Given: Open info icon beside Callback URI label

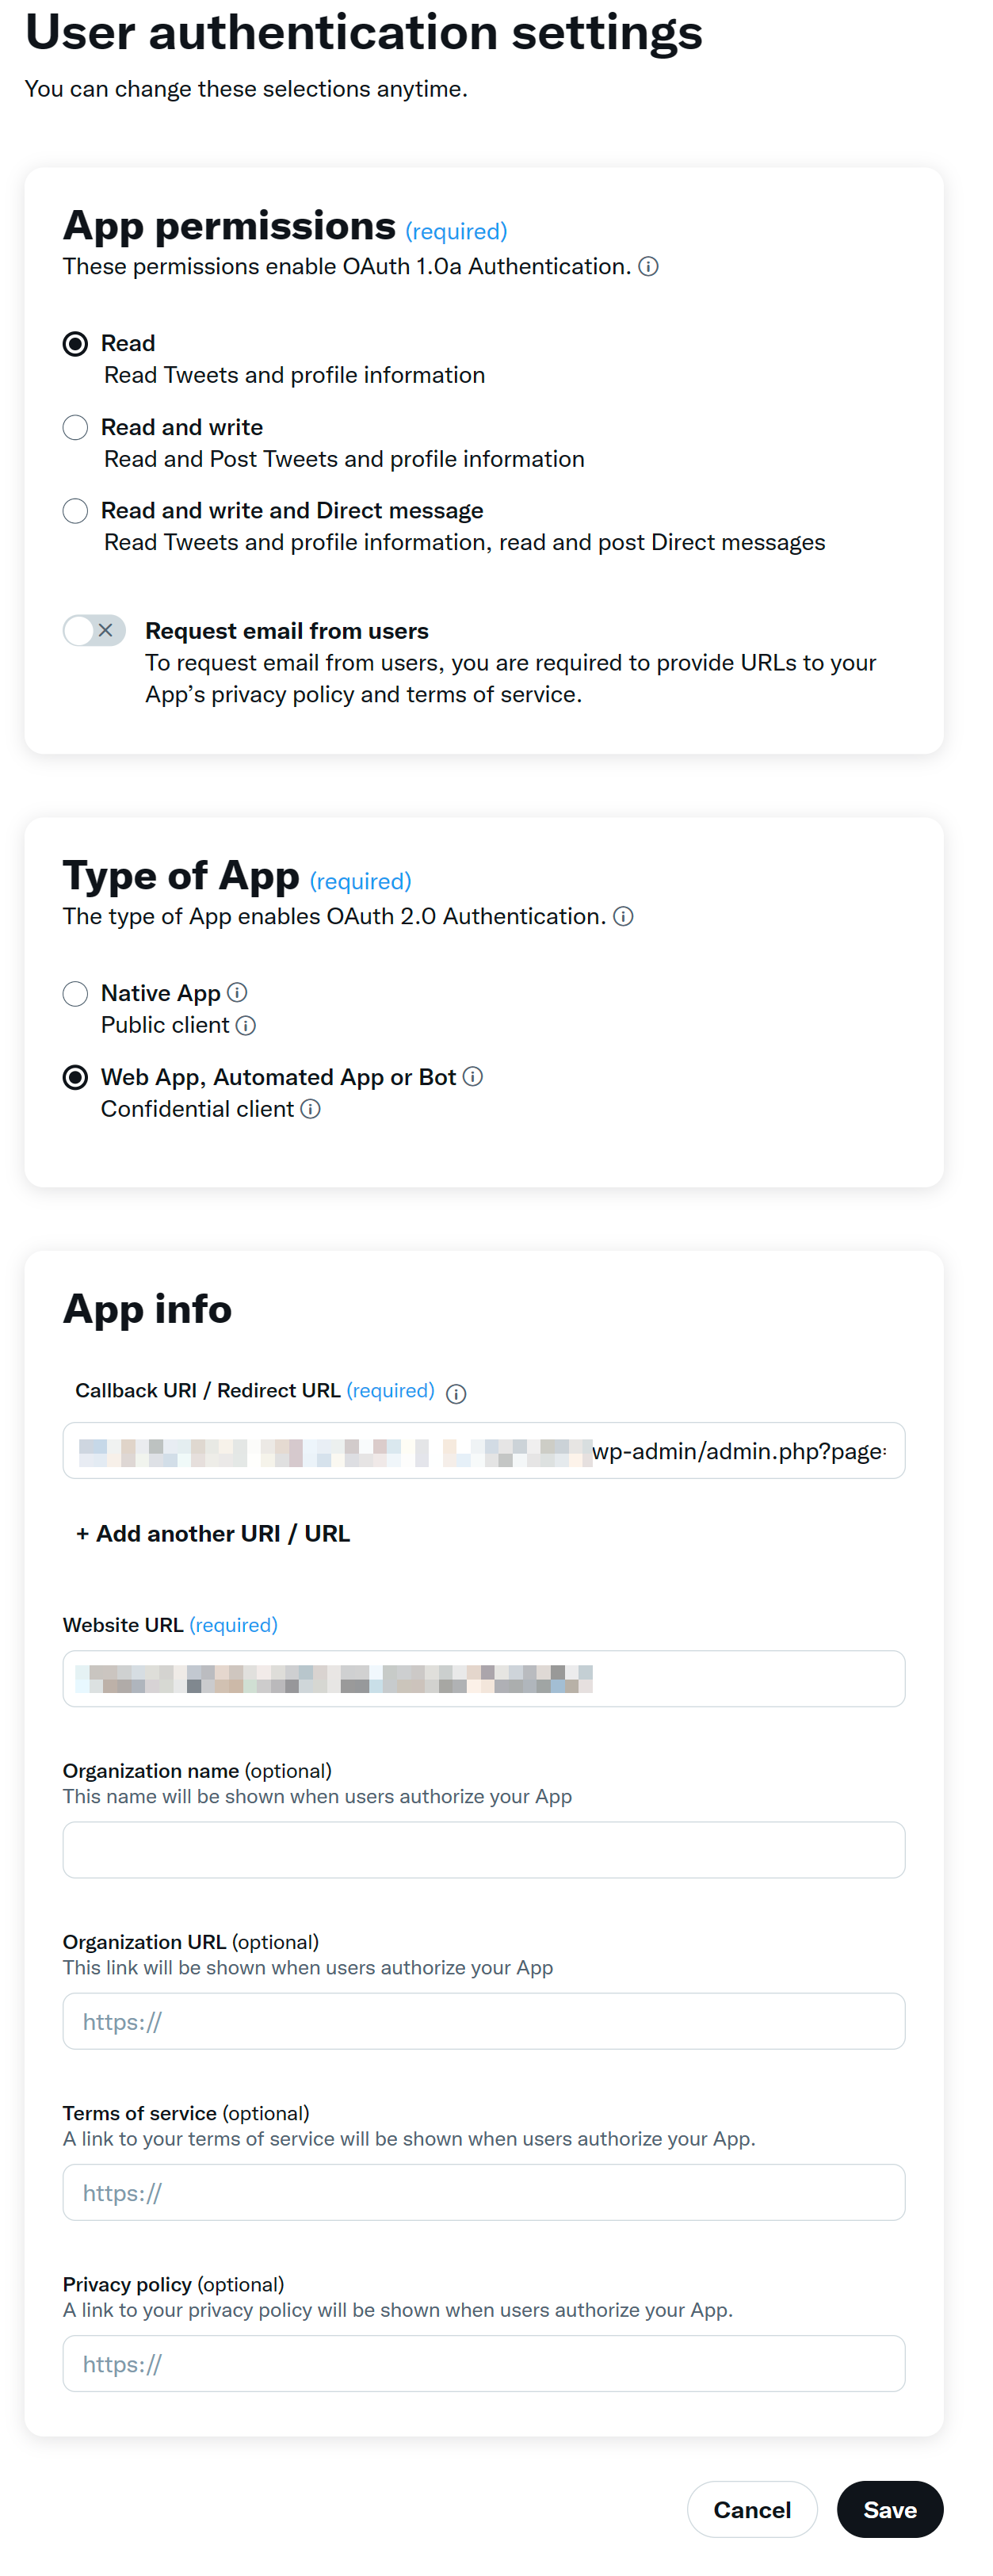Looking at the screenshot, I should tap(456, 1393).
